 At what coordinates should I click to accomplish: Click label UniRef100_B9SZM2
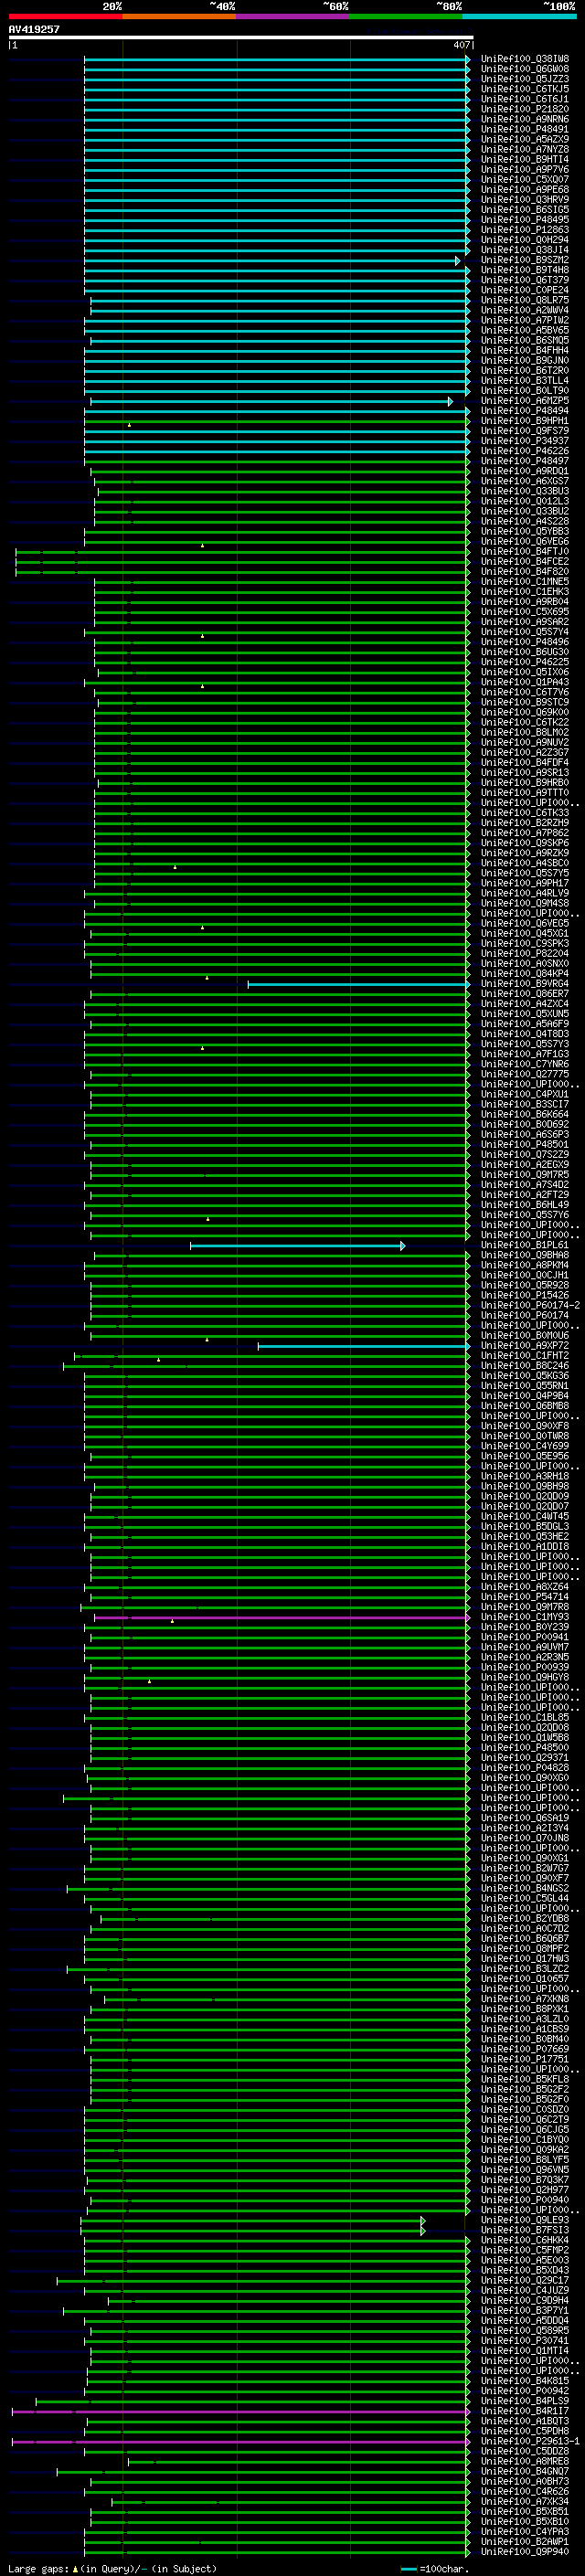pos(525,260)
